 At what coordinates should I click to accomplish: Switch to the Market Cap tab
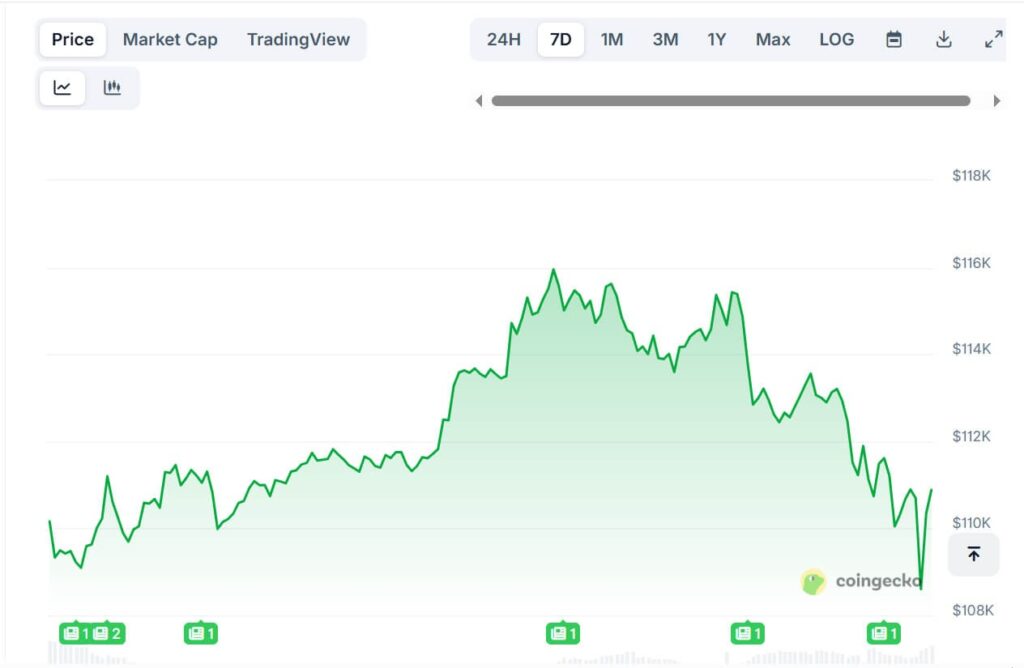tap(170, 40)
